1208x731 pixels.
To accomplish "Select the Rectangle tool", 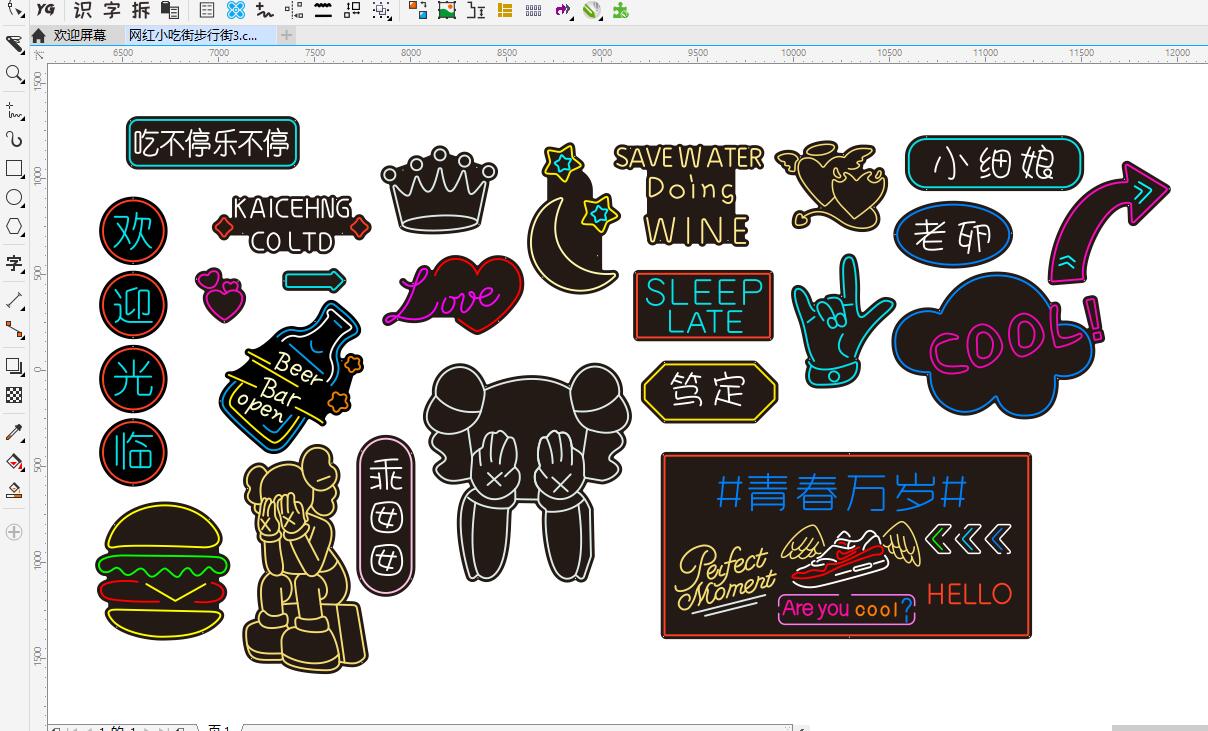I will coord(14,168).
